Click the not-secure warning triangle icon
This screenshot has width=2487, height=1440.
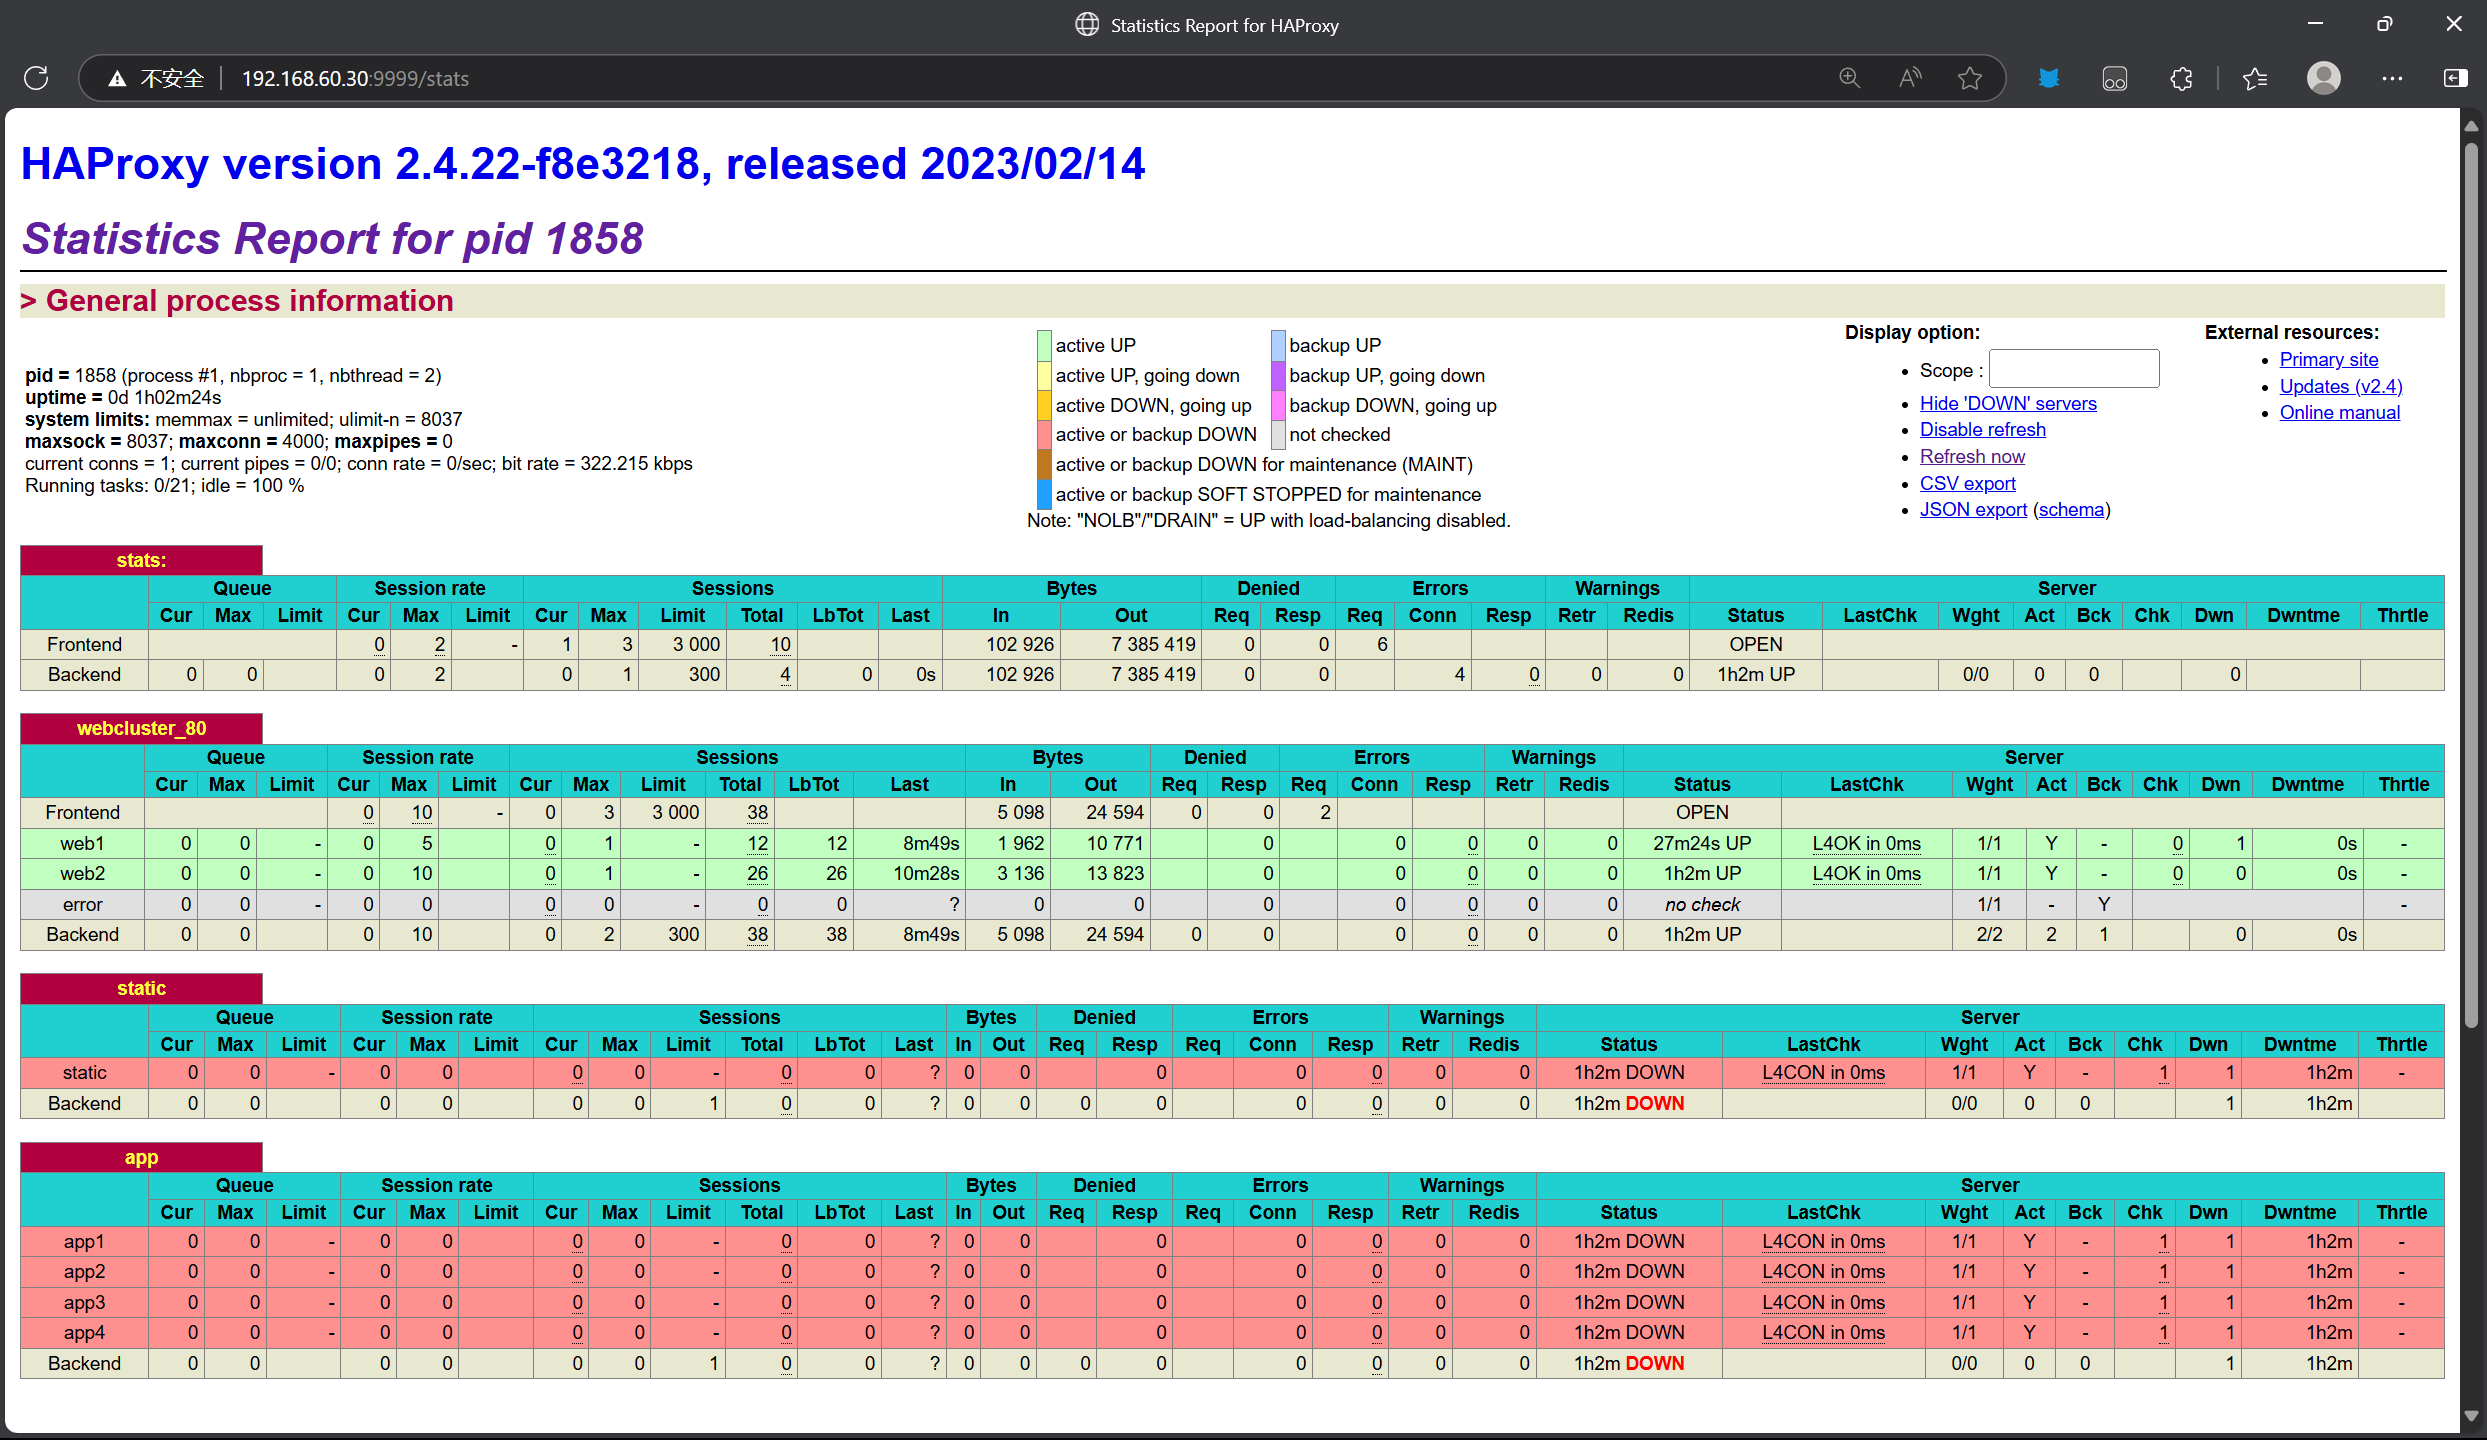pos(117,79)
